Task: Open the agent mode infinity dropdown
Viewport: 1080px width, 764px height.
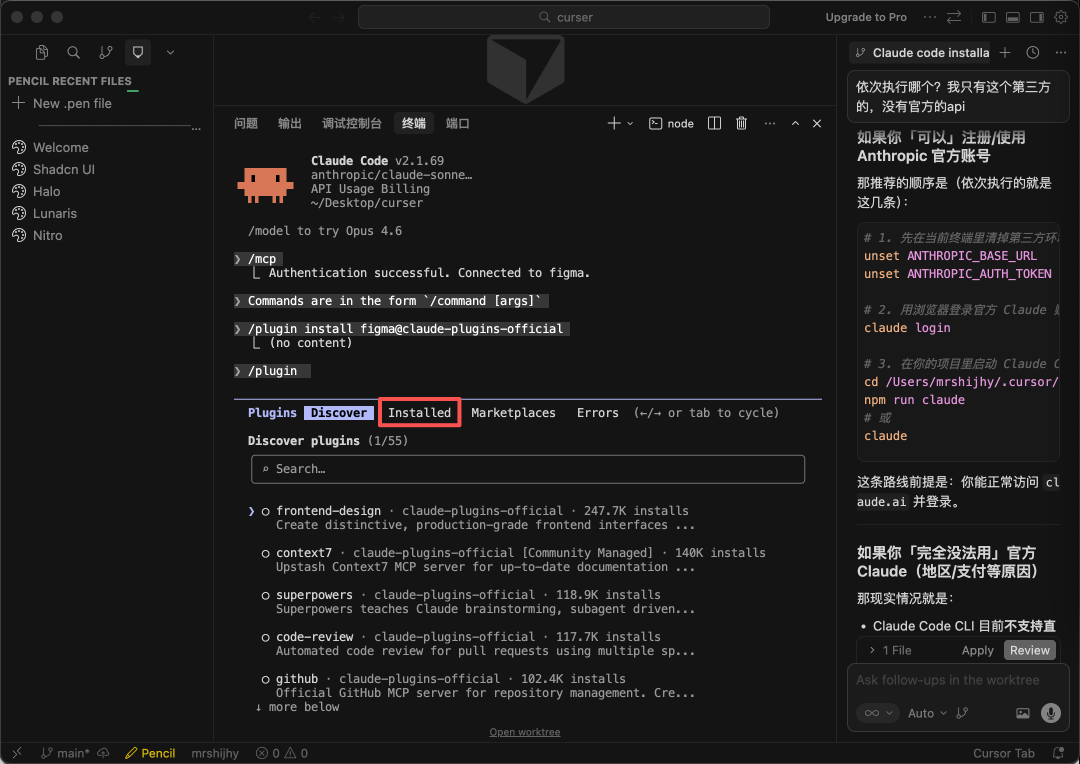Action: [x=878, y=713]
